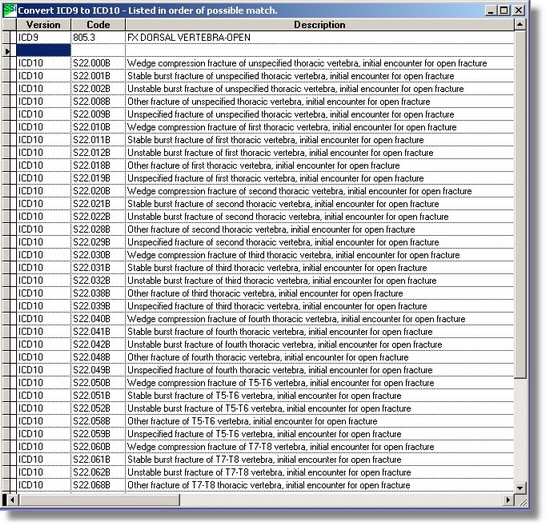Select code S22.011B
This screenshot has width=546, height=526.
[x=98, y=140]
